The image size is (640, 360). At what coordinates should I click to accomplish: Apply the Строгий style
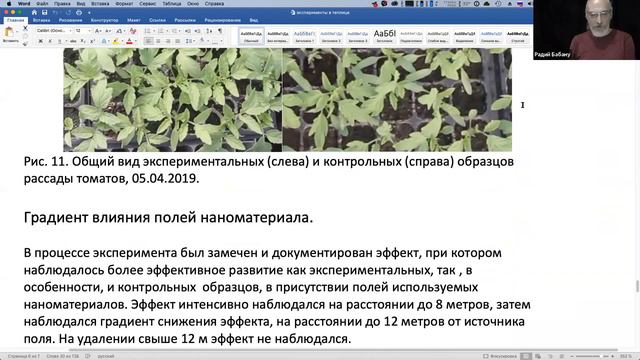coord(518,36)
